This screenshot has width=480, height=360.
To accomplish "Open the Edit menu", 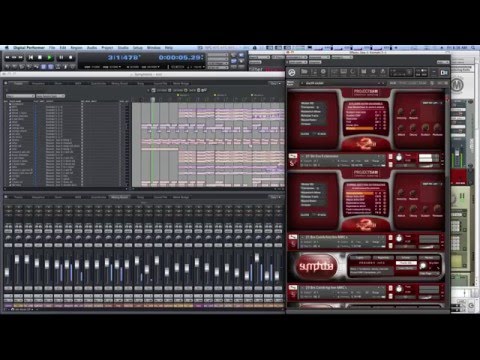I will point(63,48).
